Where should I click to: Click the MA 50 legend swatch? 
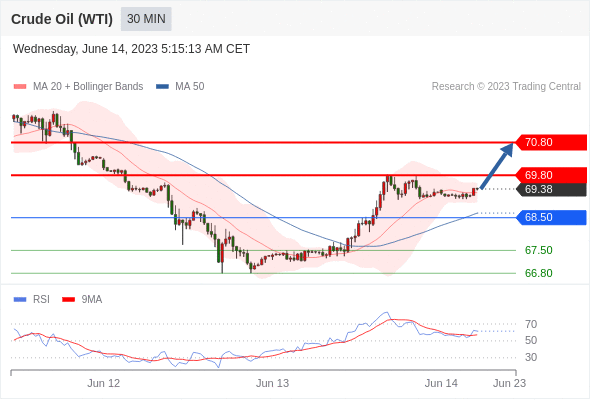(x=162, y=87)
